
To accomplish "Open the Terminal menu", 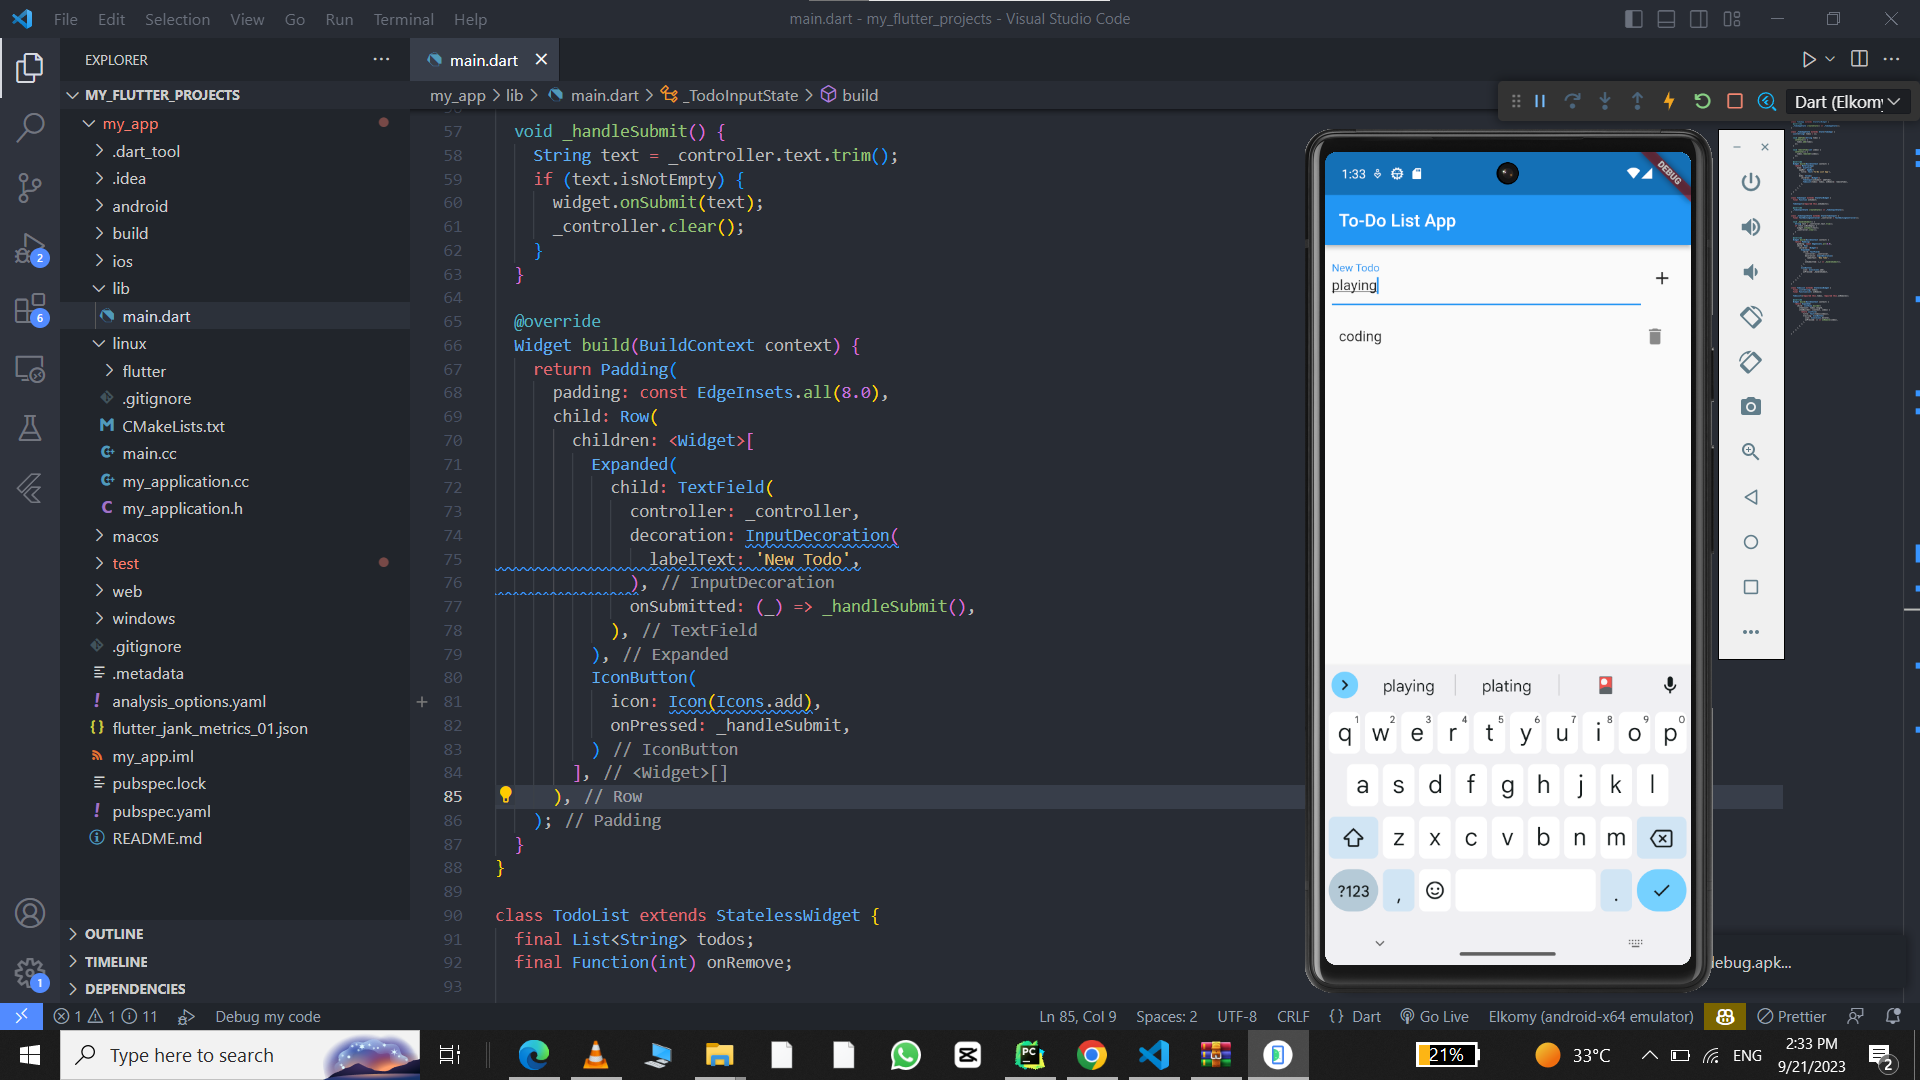I will point(403,19).
